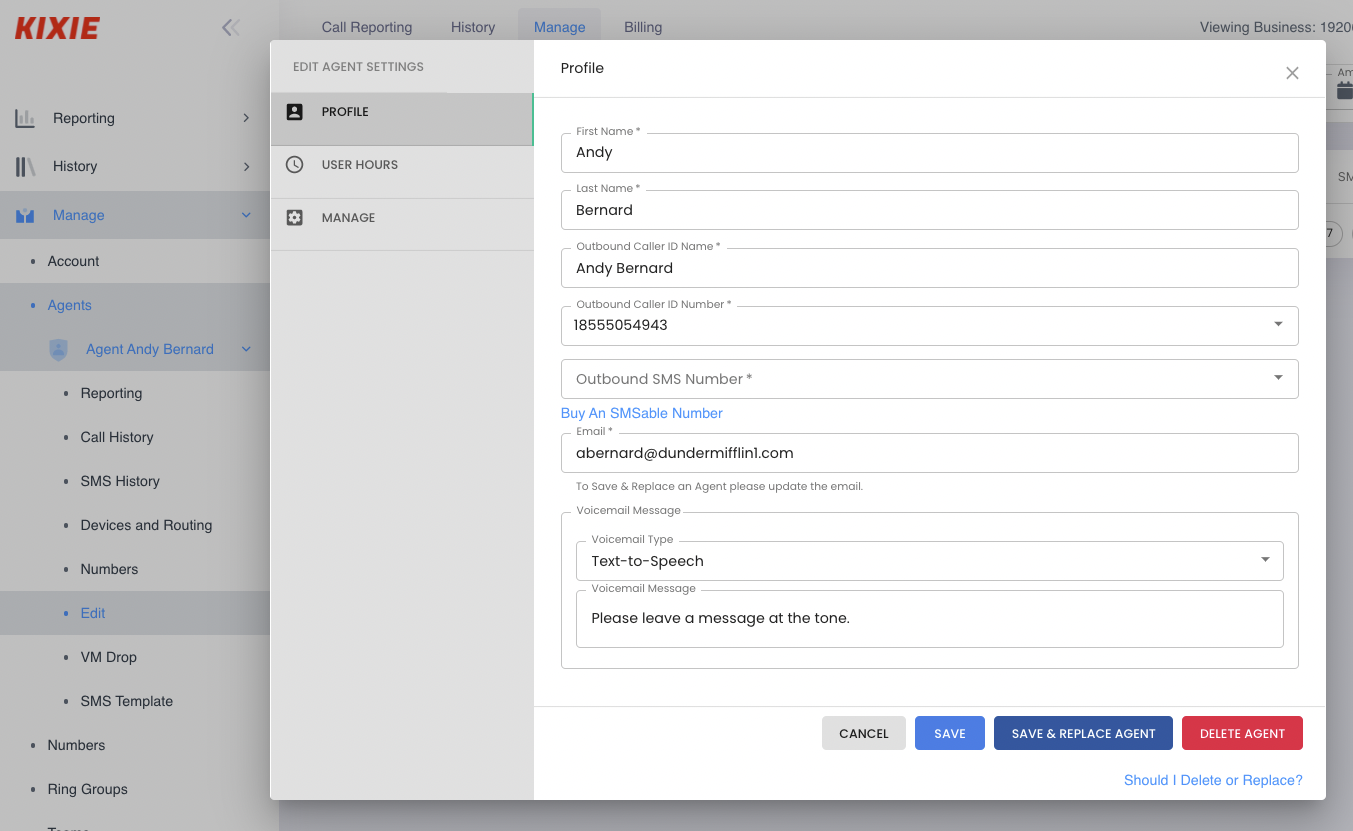1353x831 pixels.
Task: Collapse Agent Andy Bernard submenu
Action: (x=246, y=349)
